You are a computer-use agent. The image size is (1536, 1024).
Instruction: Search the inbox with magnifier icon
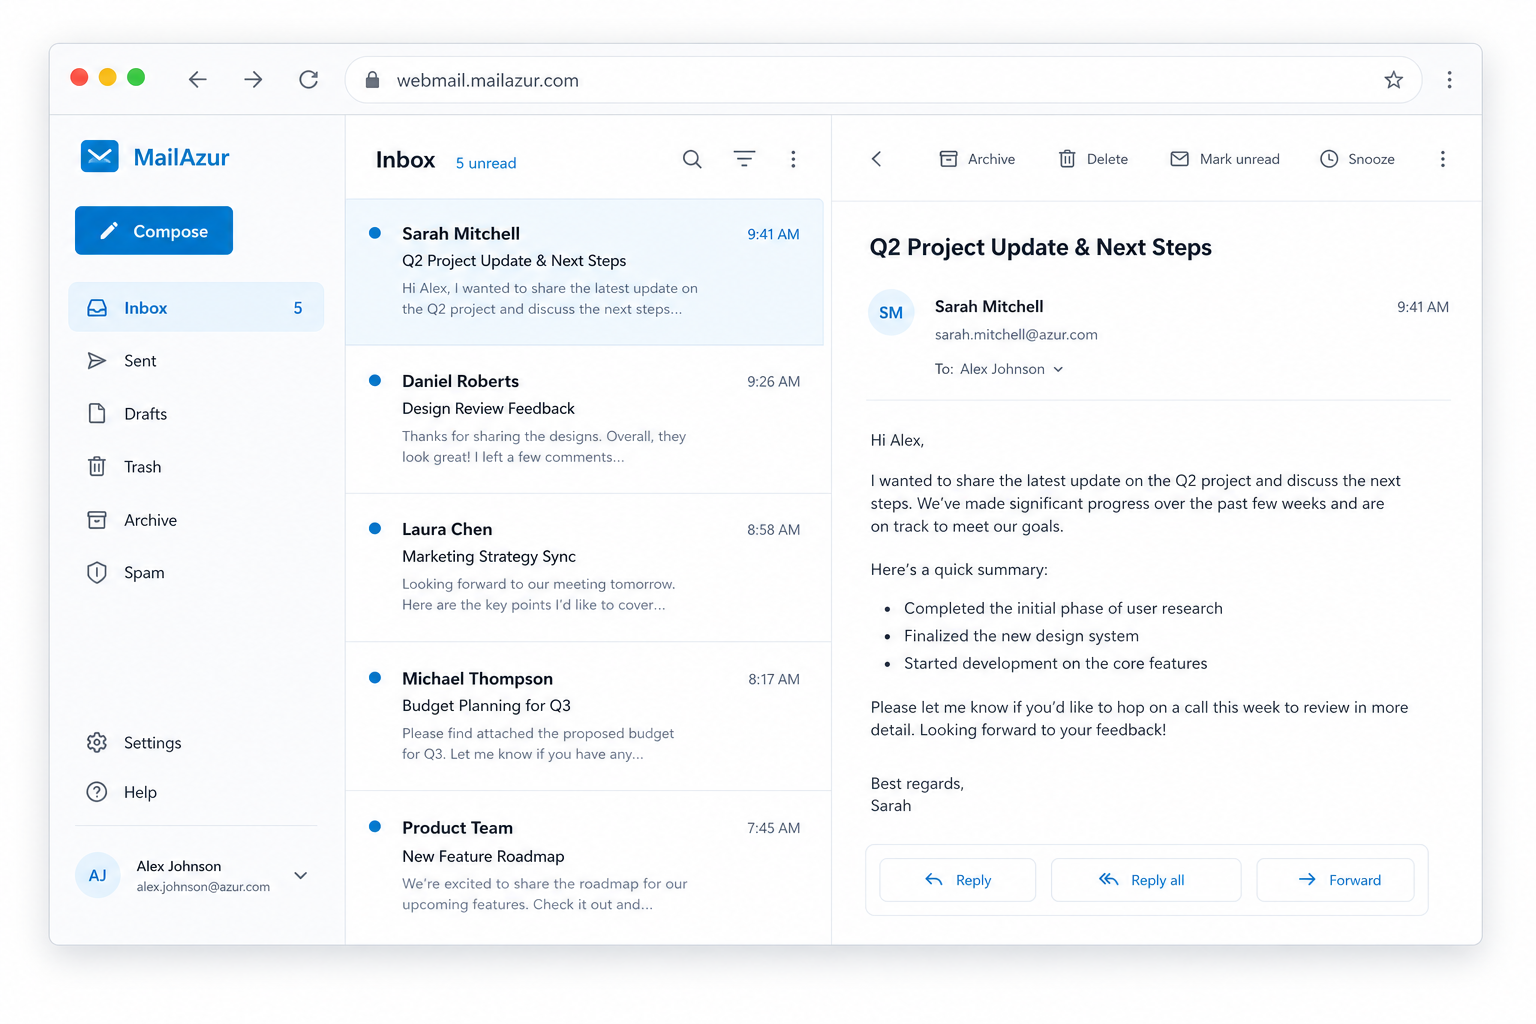[692, 159]
